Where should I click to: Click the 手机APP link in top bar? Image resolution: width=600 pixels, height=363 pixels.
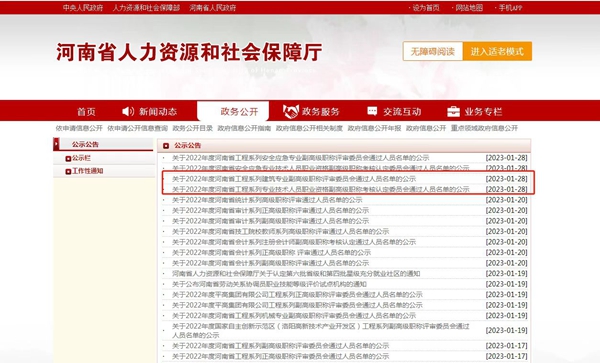click(x=510, y=8)
